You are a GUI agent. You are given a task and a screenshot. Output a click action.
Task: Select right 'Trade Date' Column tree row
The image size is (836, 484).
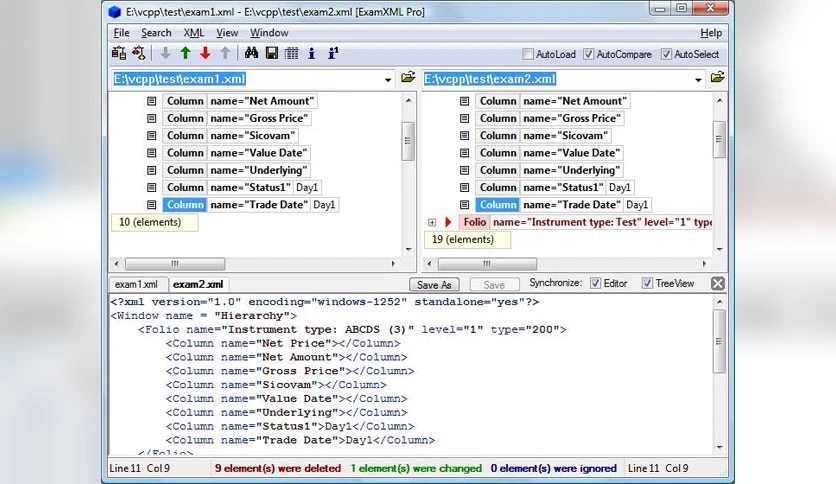coord(564,205)
